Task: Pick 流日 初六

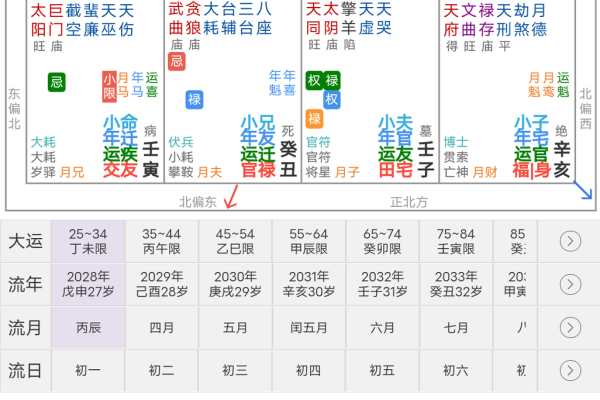Action: 456,371
